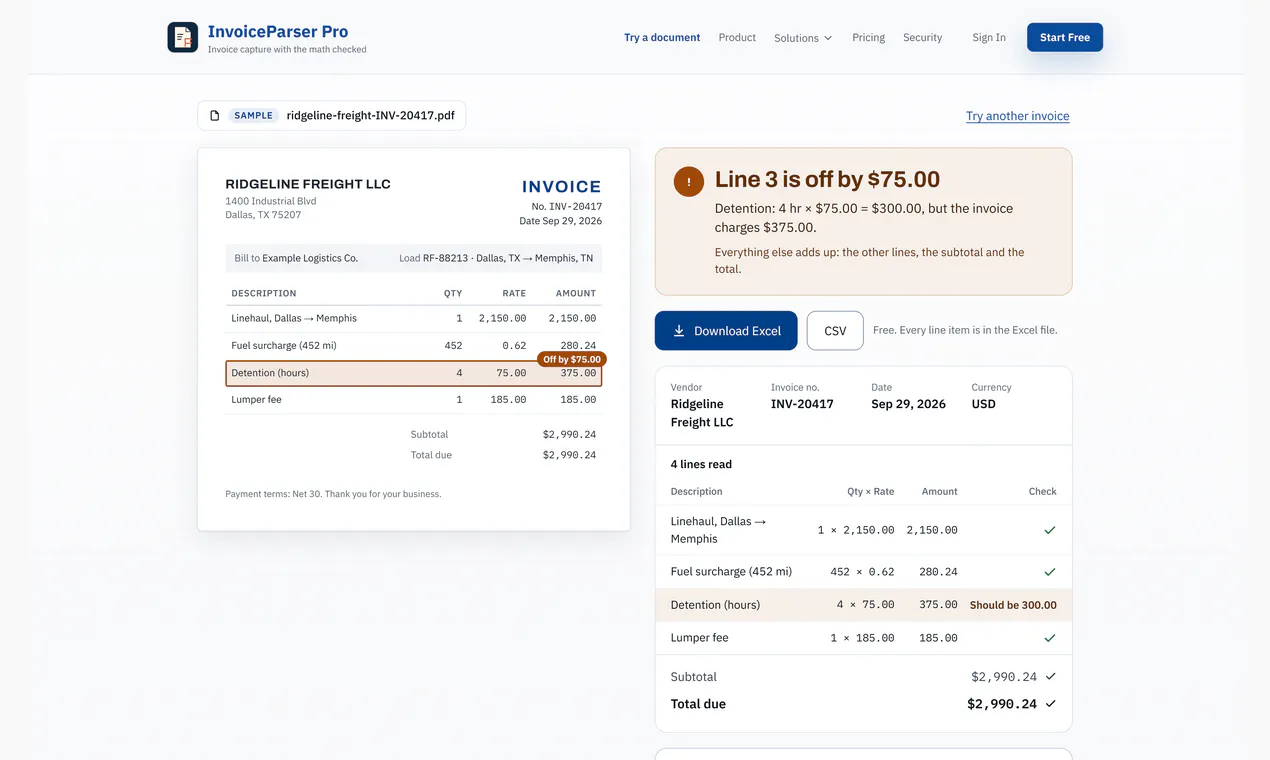Image resolution: width=1270 pixels, height=760 pixels.
Task: Go to the Security page
Action: click(x=922, y=37)
